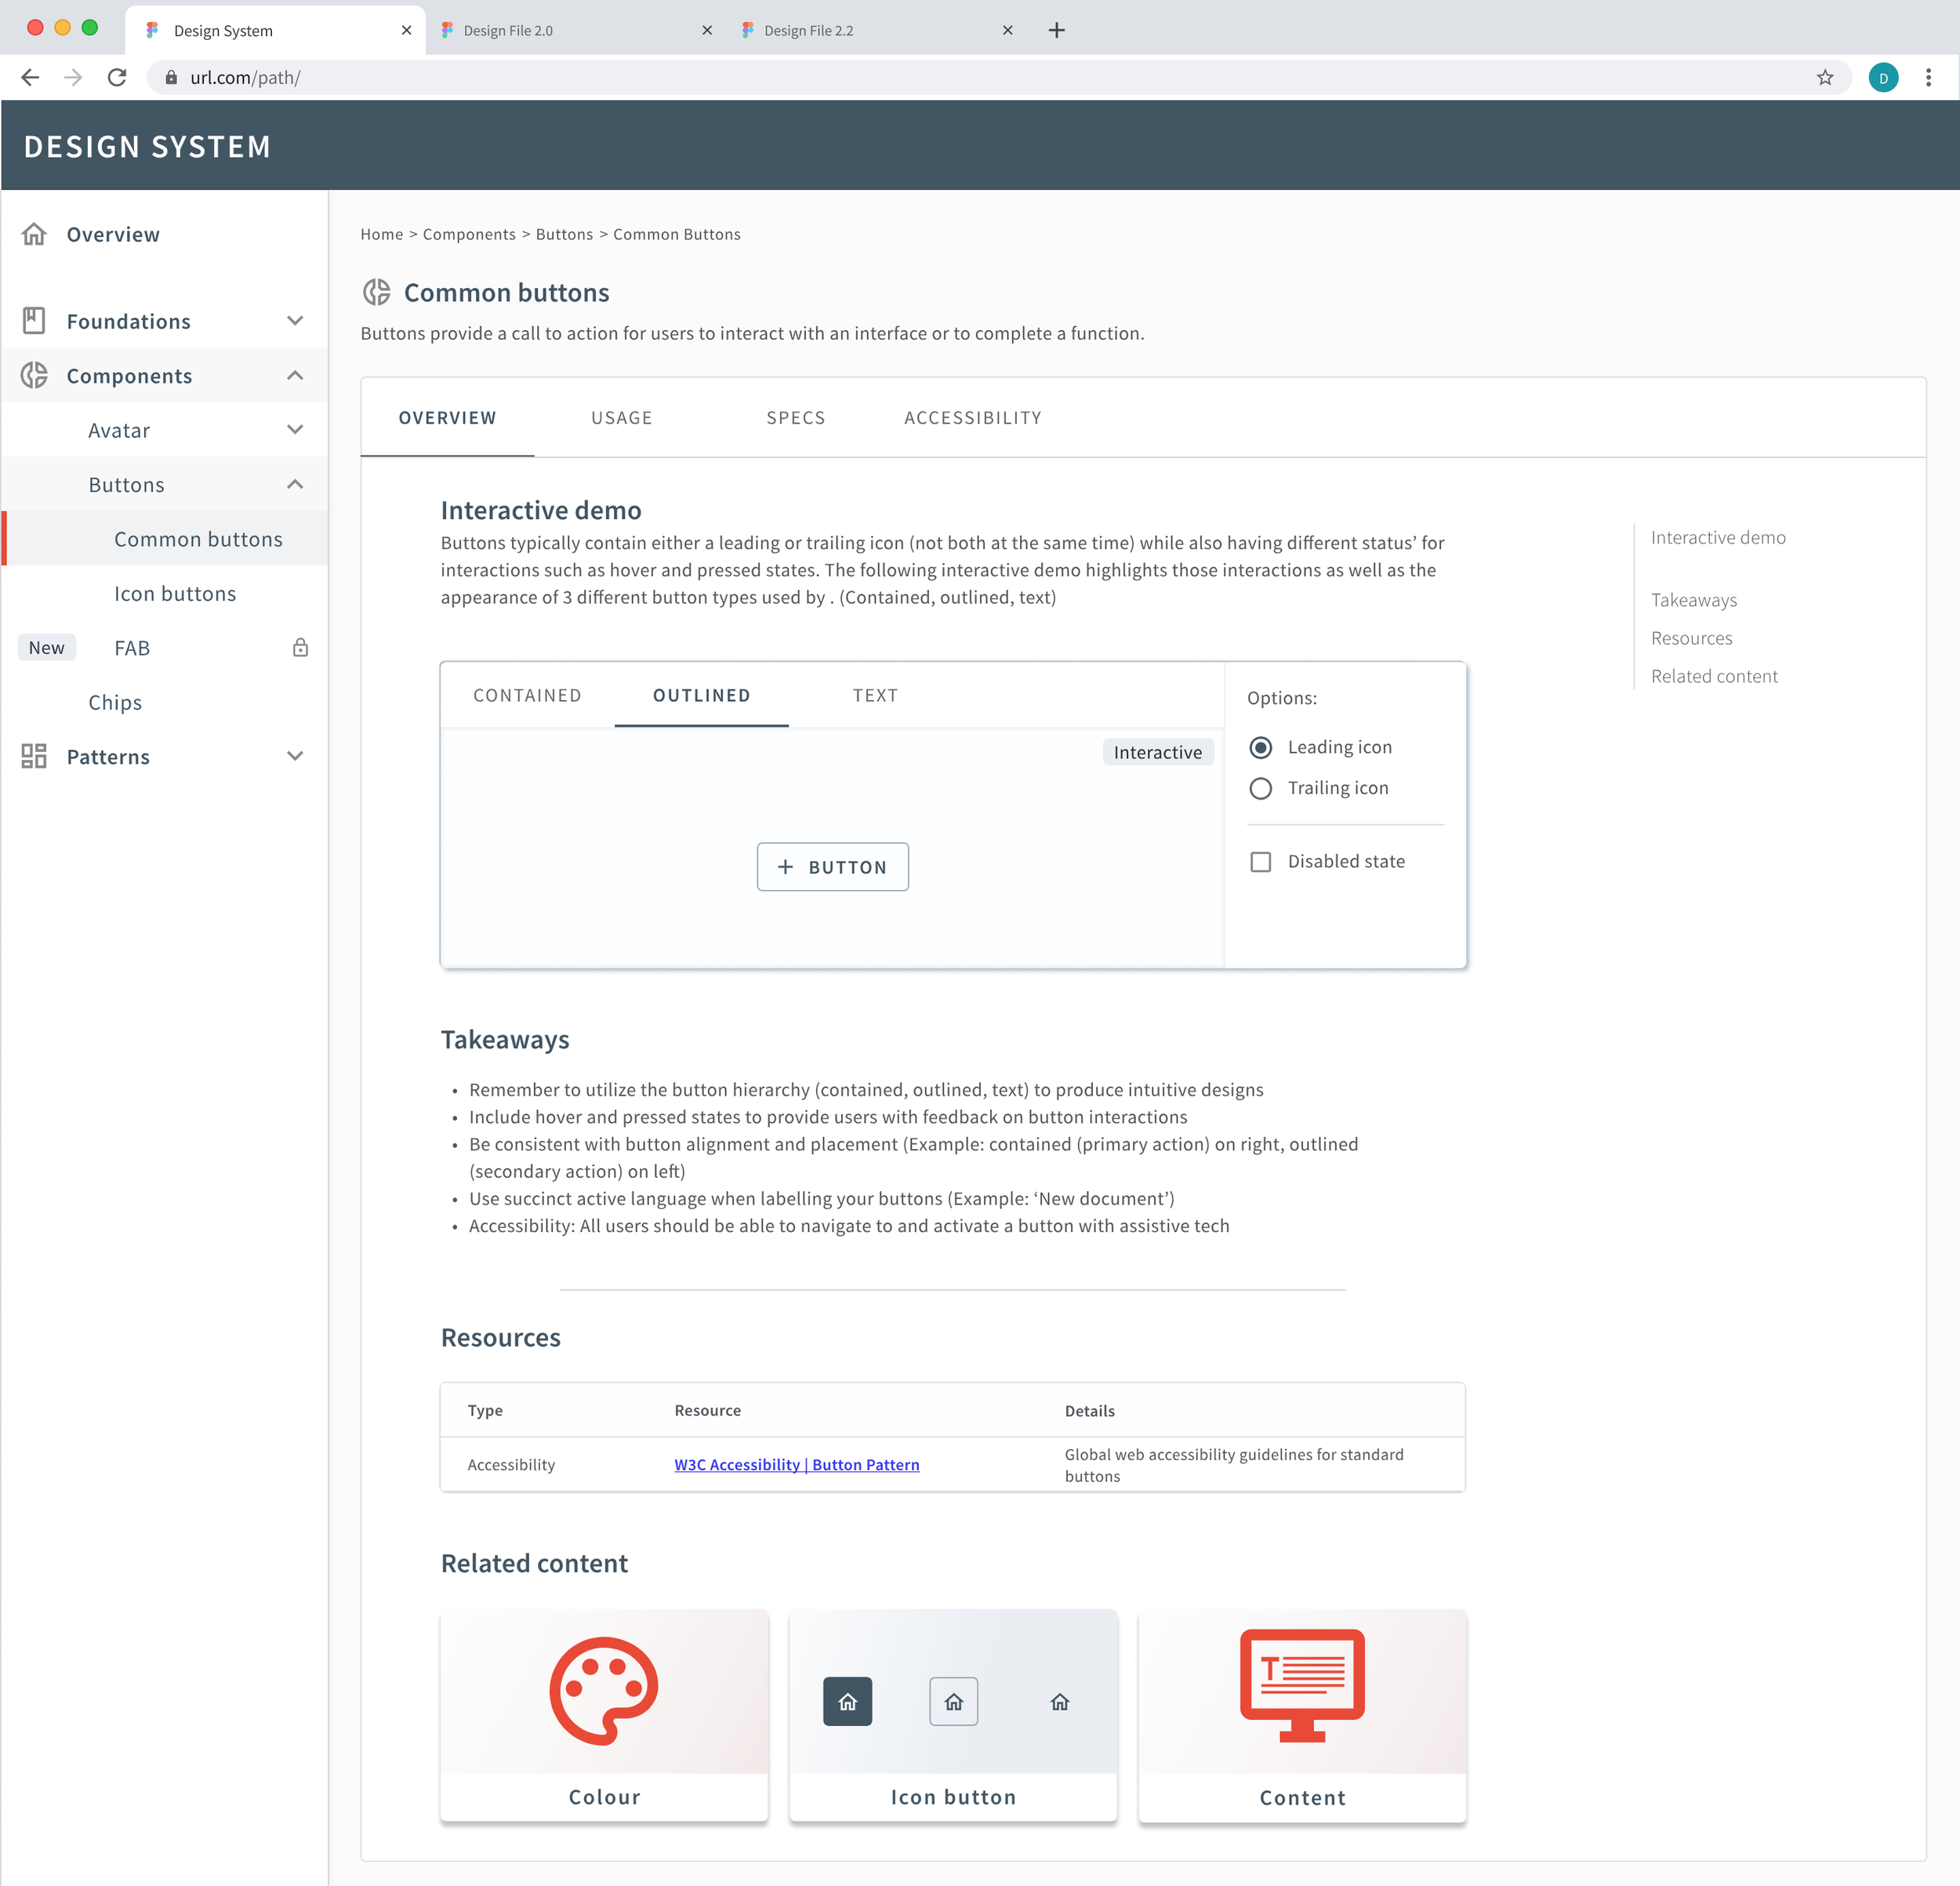1960x1886 pixels.
Task: Enable the Disabled state checkbox
Action: coord(1260,861)
